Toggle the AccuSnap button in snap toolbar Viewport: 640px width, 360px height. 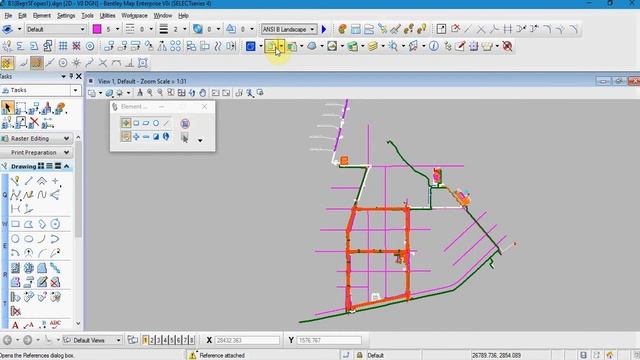pyautogui.click(x=7, y=63)
